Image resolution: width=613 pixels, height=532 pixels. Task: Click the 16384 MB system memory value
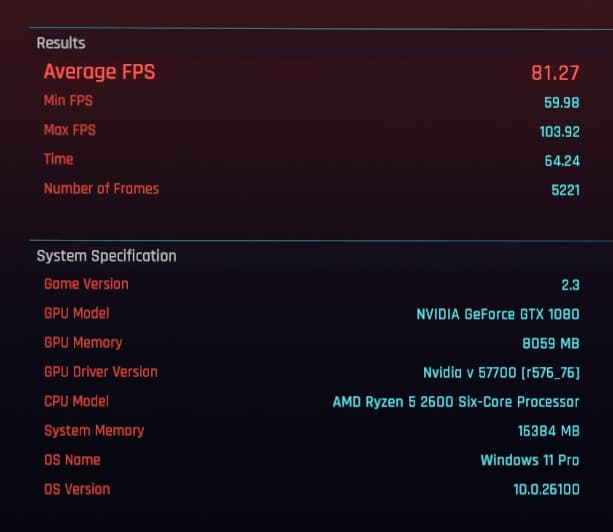548,431
